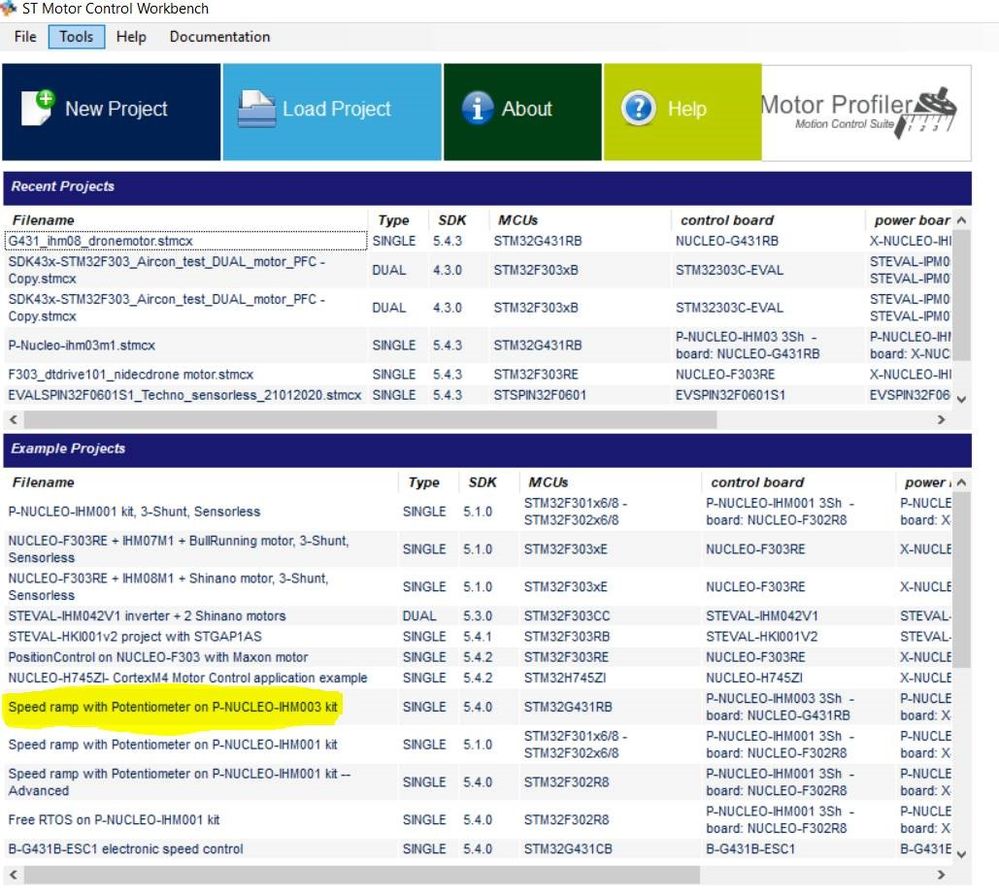
Task: Select F303_dtdrive101_nidecdrone motor.stmcx project
Action: coord(131,375)
